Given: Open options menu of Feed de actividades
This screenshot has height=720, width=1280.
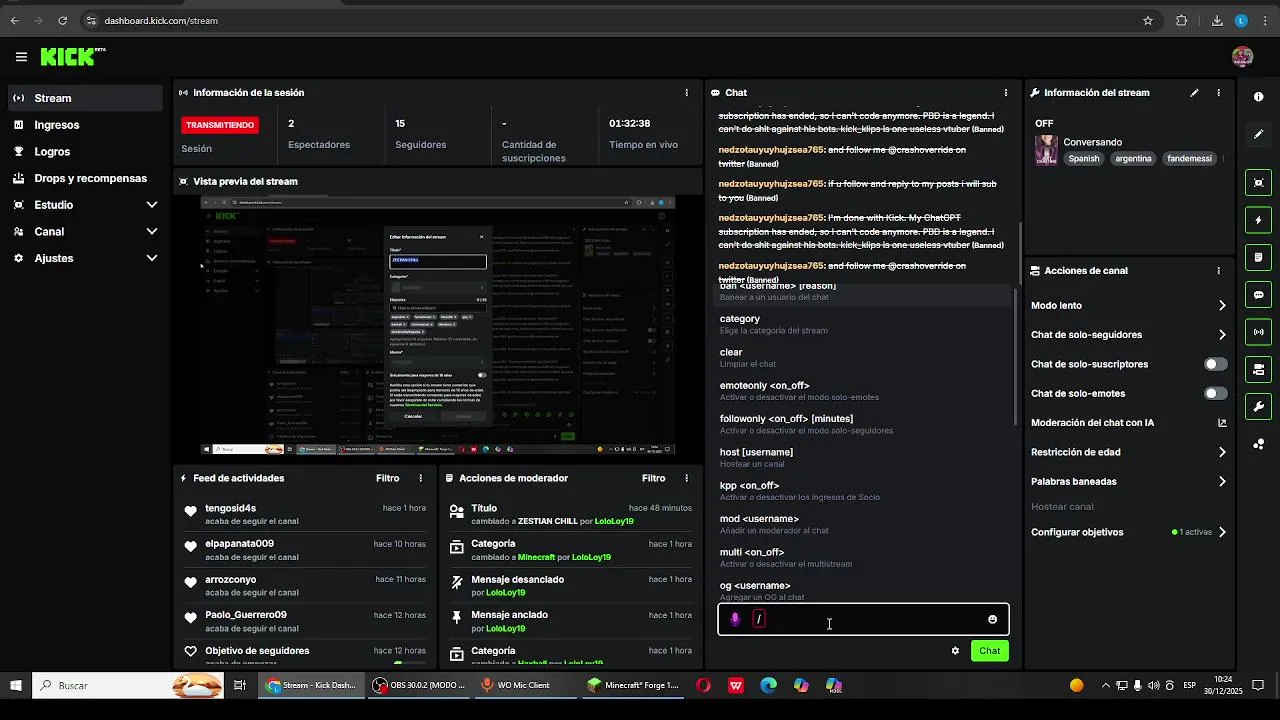Looking at the screenshot, I should tap(420, 479).
